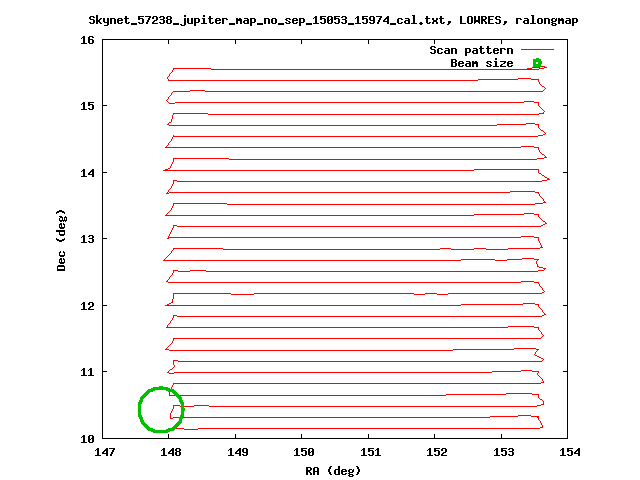The height and width of the screenshot is (480, 640).
Task: Click the x-axis tick label 152
Action: point(437,452)
